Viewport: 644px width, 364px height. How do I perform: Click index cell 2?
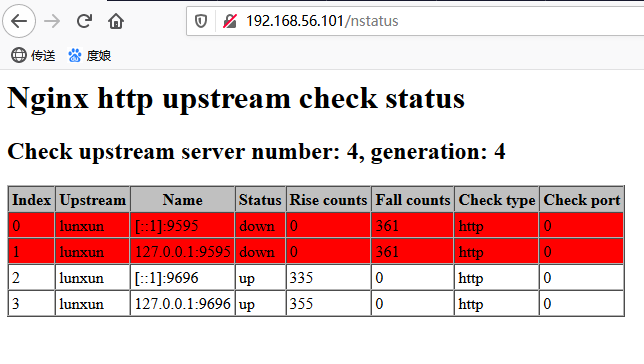pyautogui.click(x=31, y=278)
